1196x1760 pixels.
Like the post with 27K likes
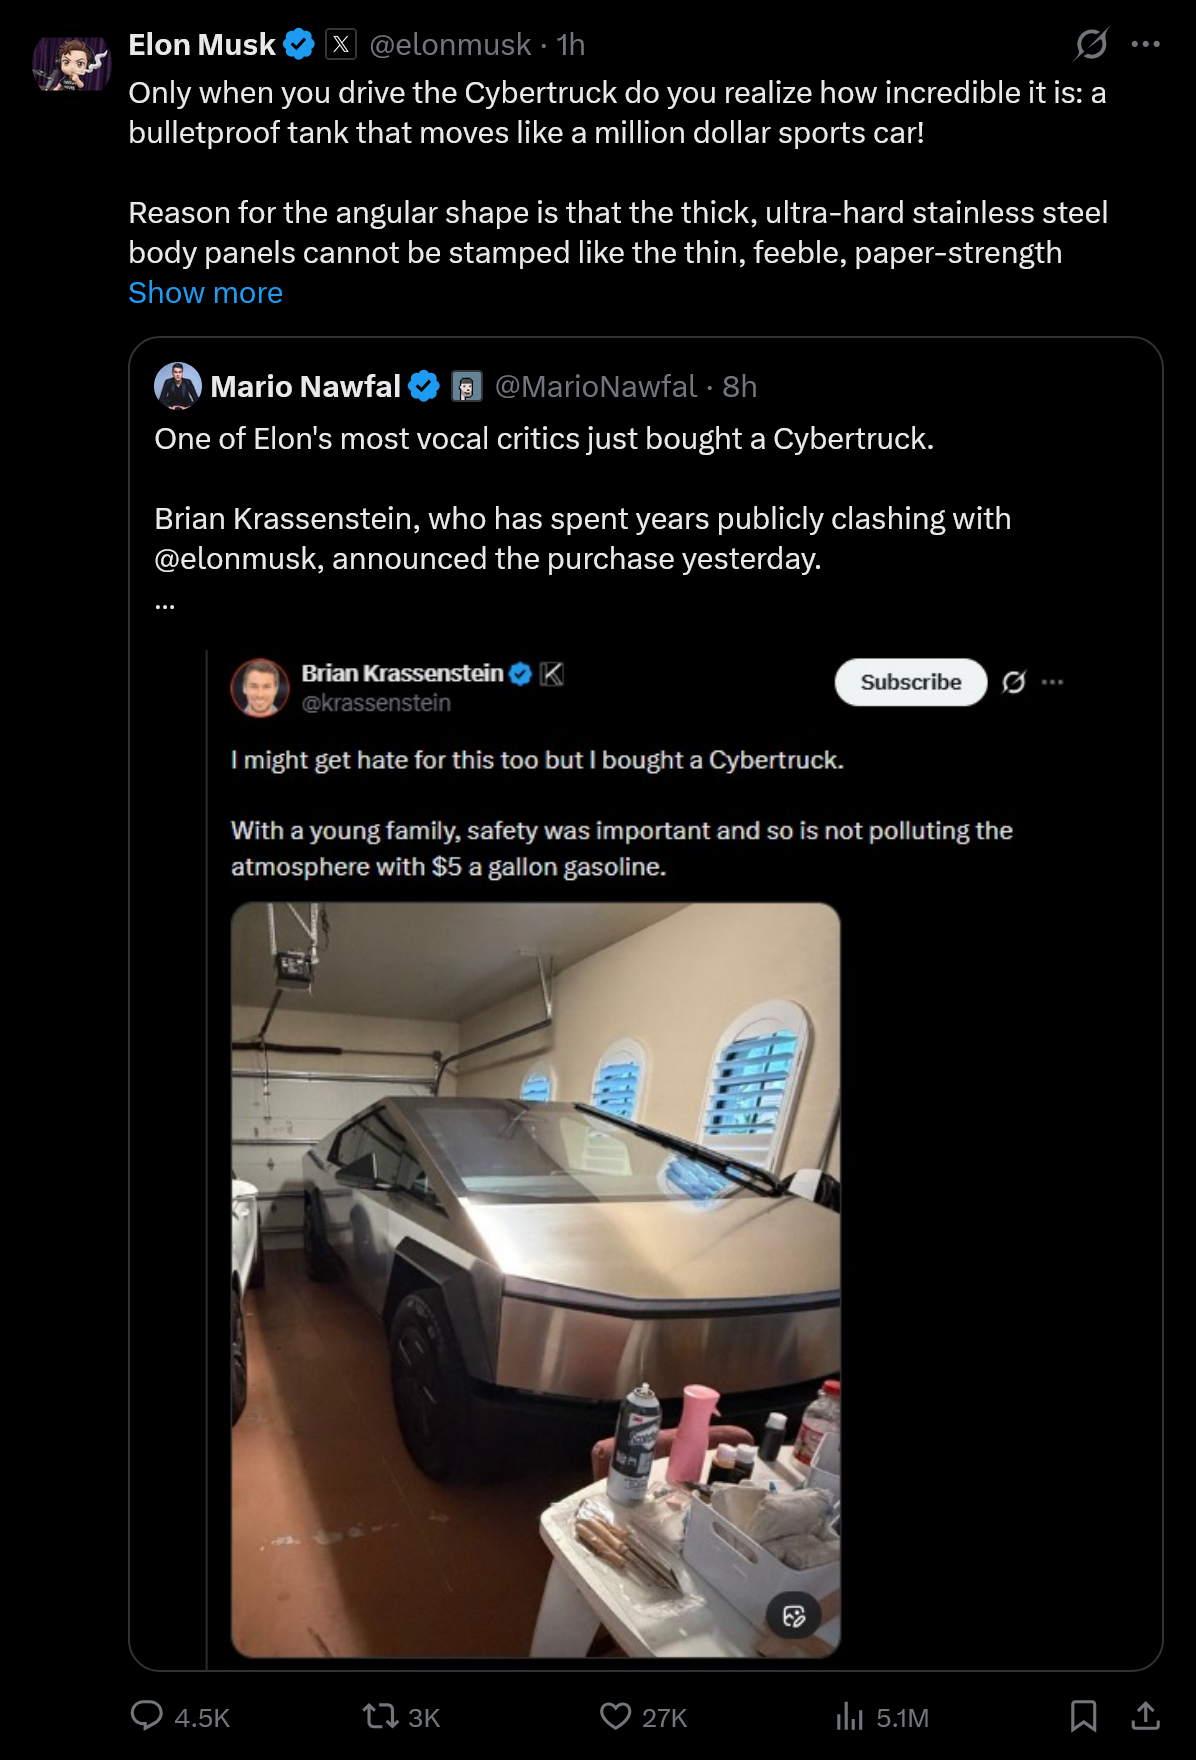pos(643,1717)
